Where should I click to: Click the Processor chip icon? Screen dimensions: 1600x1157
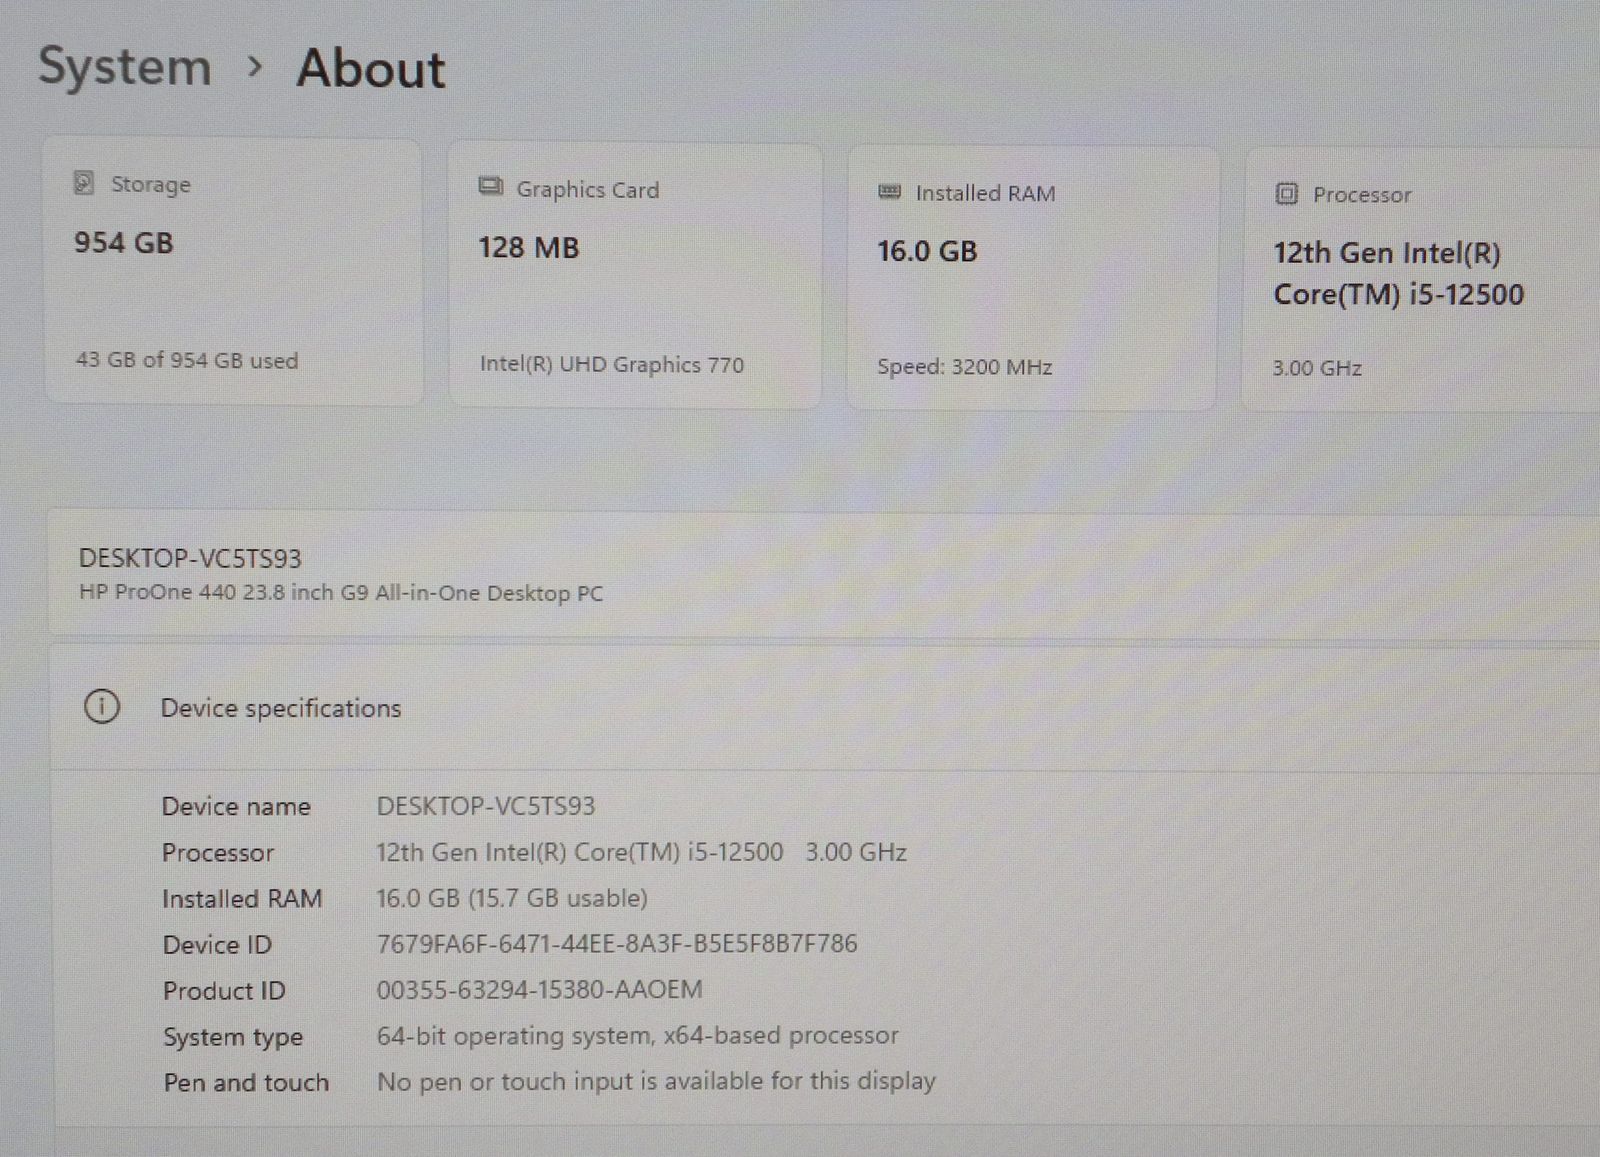point(1287,194)
